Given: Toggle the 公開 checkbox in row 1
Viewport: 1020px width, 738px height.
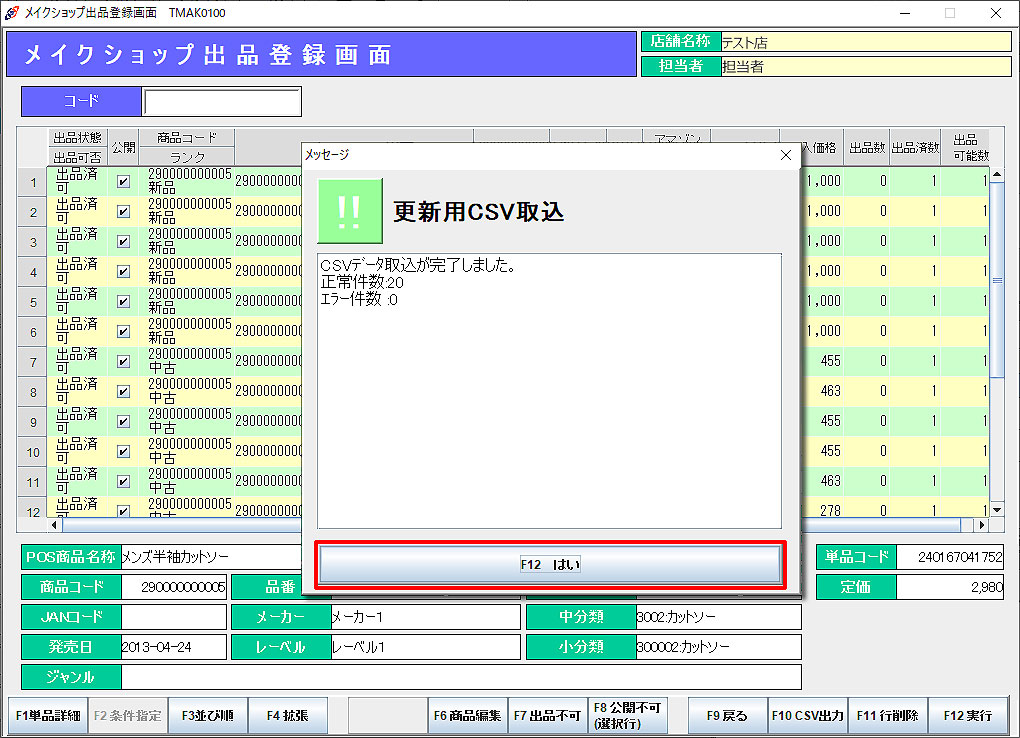Looking at the screenshot, I should [x=123, y=182].
